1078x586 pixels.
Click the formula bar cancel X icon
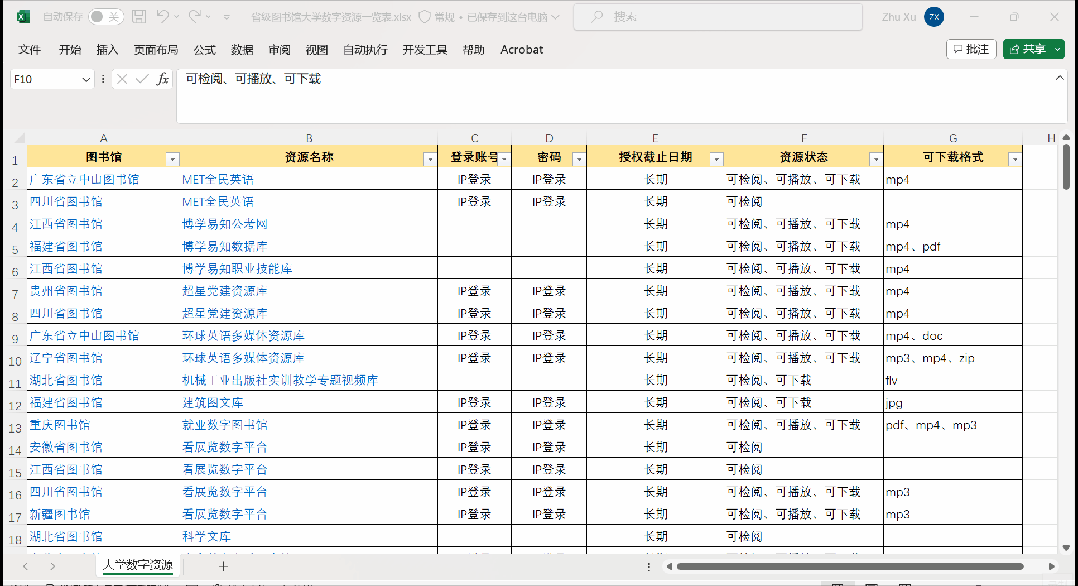click(122, 79)
